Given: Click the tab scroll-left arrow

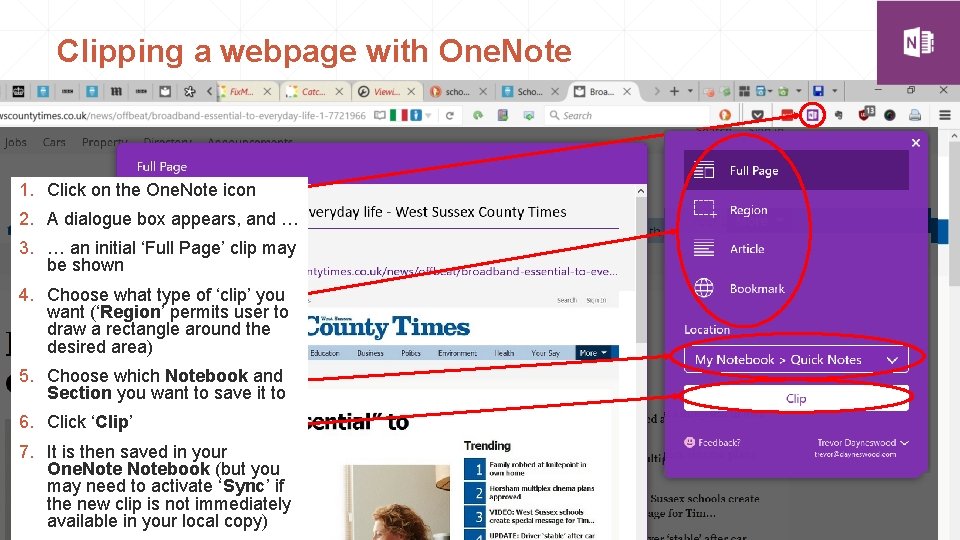Looking at the screenshot, I should pyautogui.click(x=209, y=91).
